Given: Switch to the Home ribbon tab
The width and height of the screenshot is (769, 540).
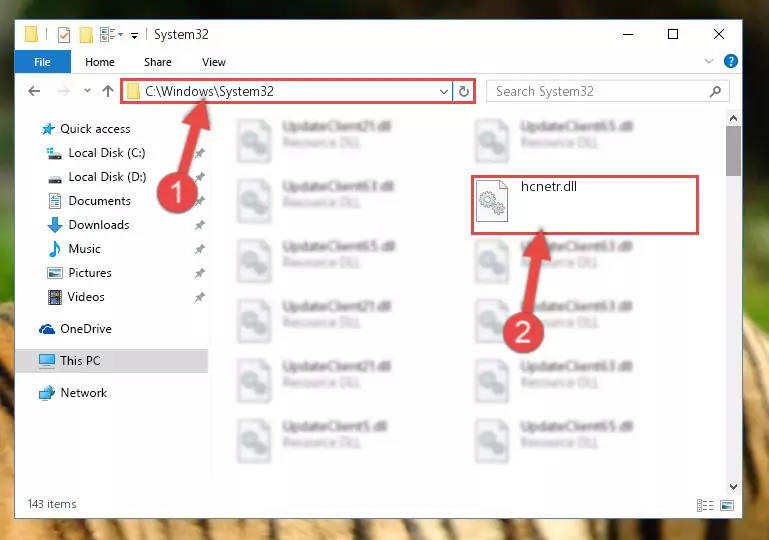Looking at the screenshot, I should (x=100, y=62).
